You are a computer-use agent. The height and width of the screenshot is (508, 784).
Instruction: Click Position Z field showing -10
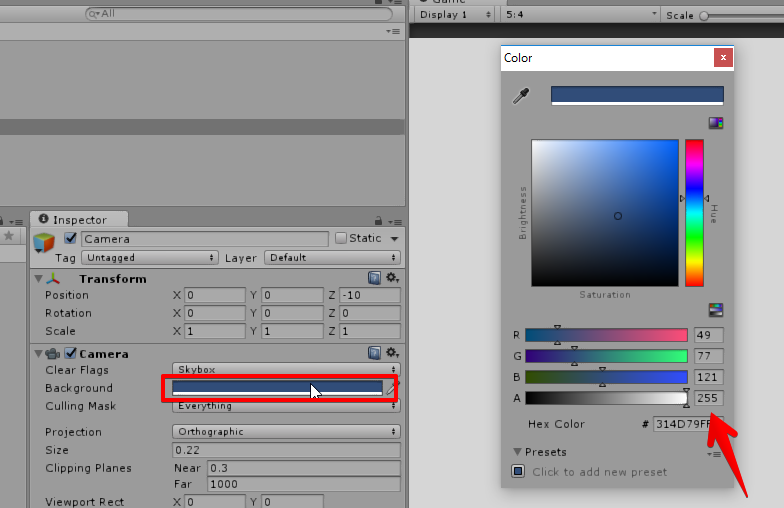pos(370,295)
